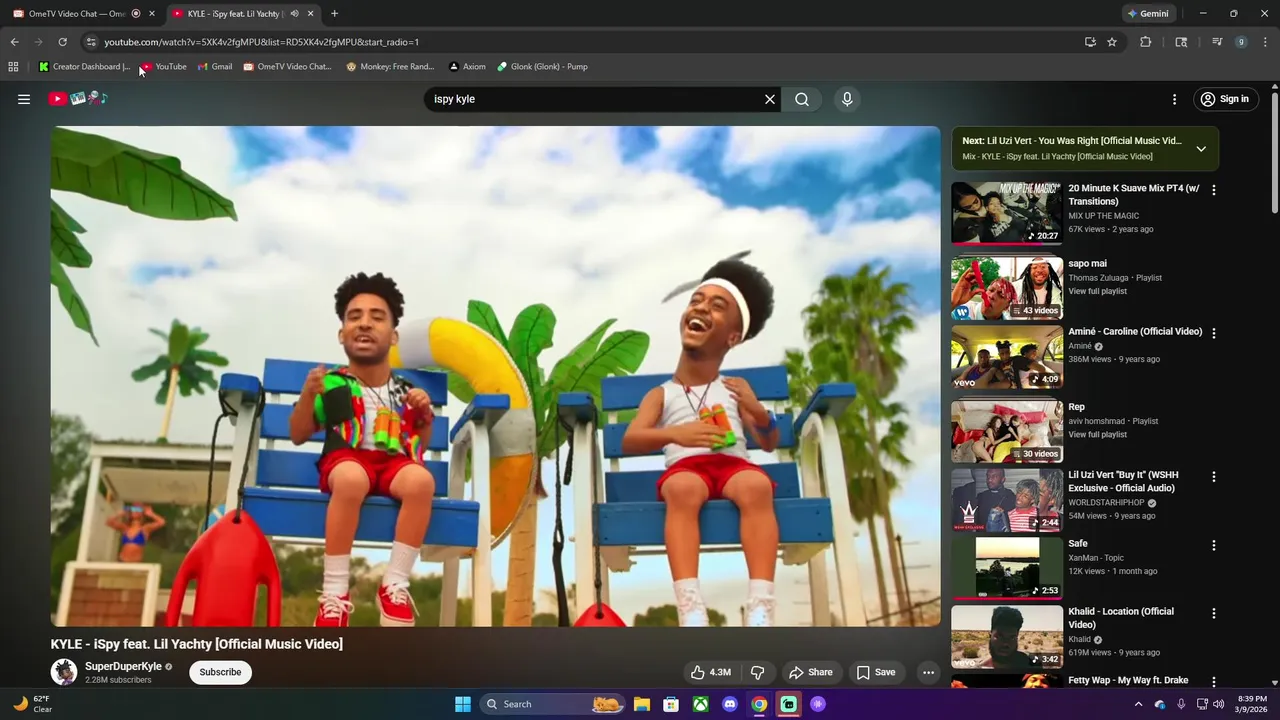The height and width of the screenshot is (720, 1280).
Task: Open the Chrome apps grid in bookmarks bar
Action: tap(13, 67)
